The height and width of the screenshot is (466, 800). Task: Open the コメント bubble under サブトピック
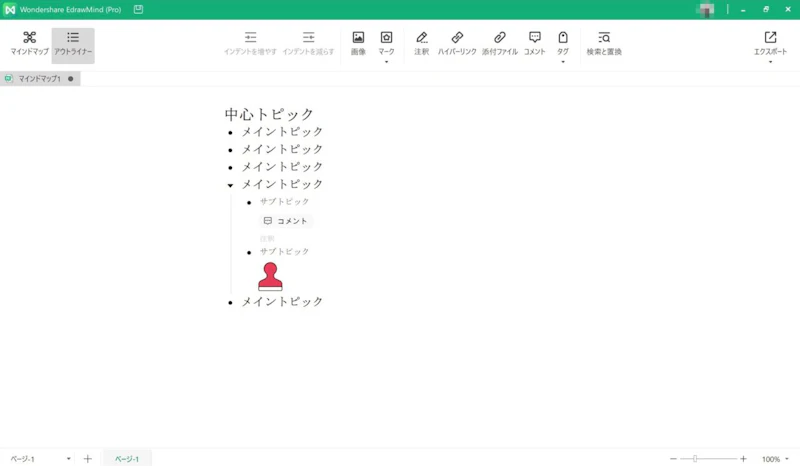coord(286,221)
